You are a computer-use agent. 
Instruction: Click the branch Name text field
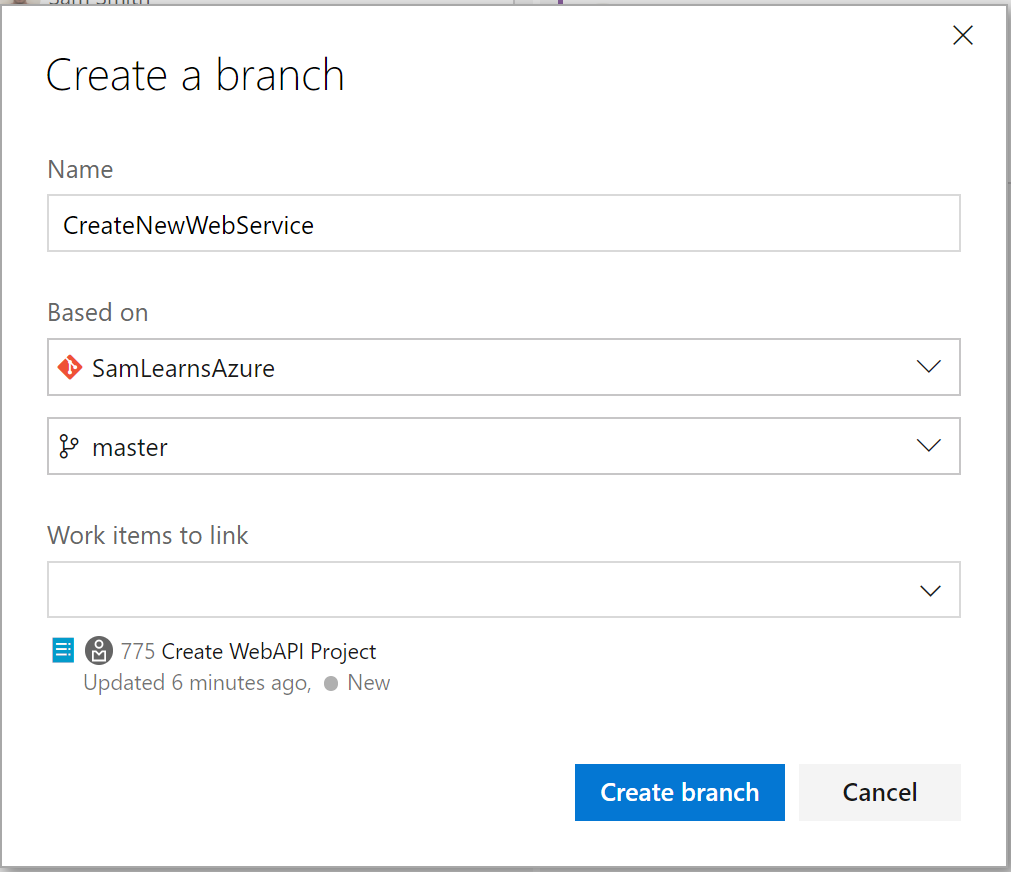point(503,224)
